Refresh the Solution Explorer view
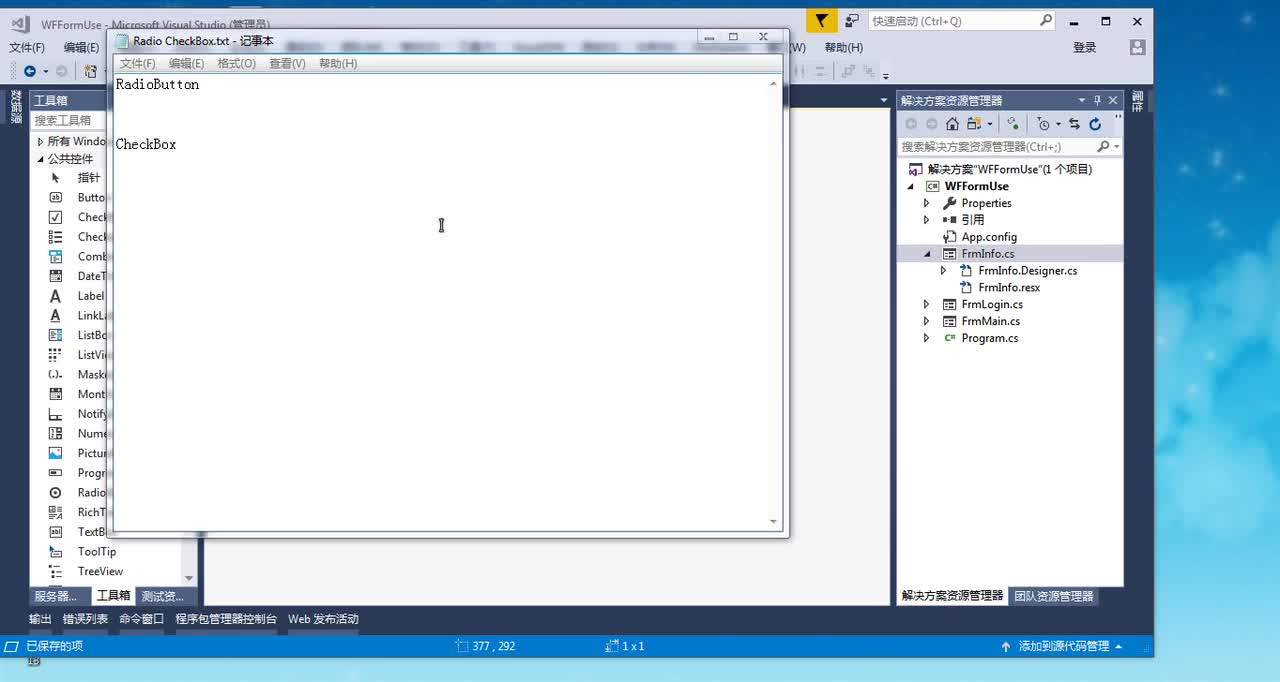Image resolution: width=1280 pixels, height=682 pixels. 1095,124
